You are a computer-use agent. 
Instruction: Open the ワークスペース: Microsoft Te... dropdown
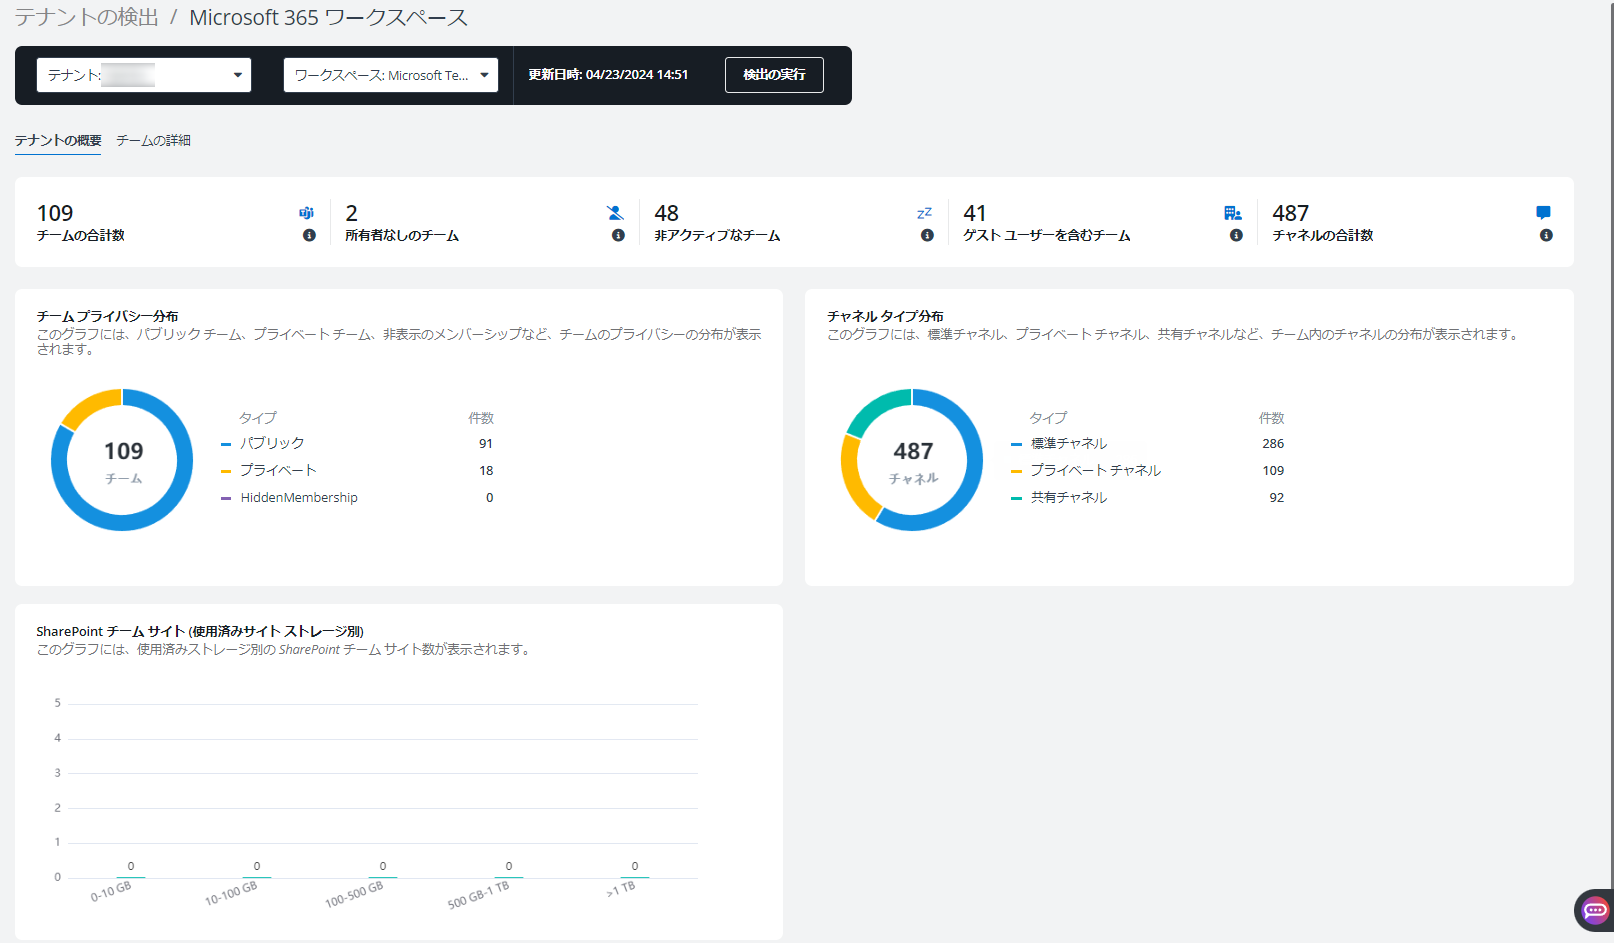click(x=391, y=75)
